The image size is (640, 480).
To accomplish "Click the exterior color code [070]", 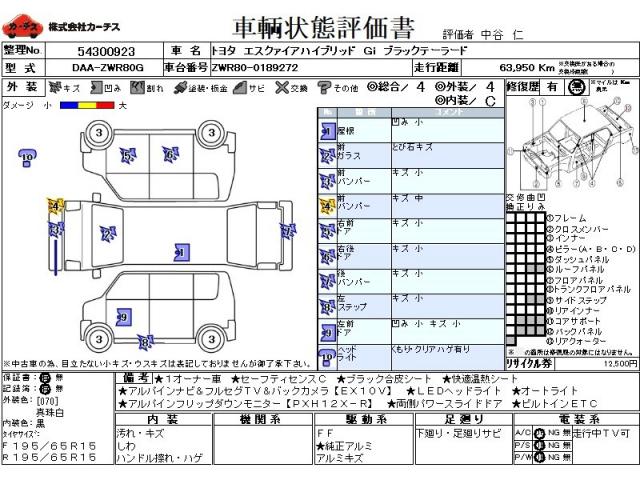I will click(x=47, y=401).
